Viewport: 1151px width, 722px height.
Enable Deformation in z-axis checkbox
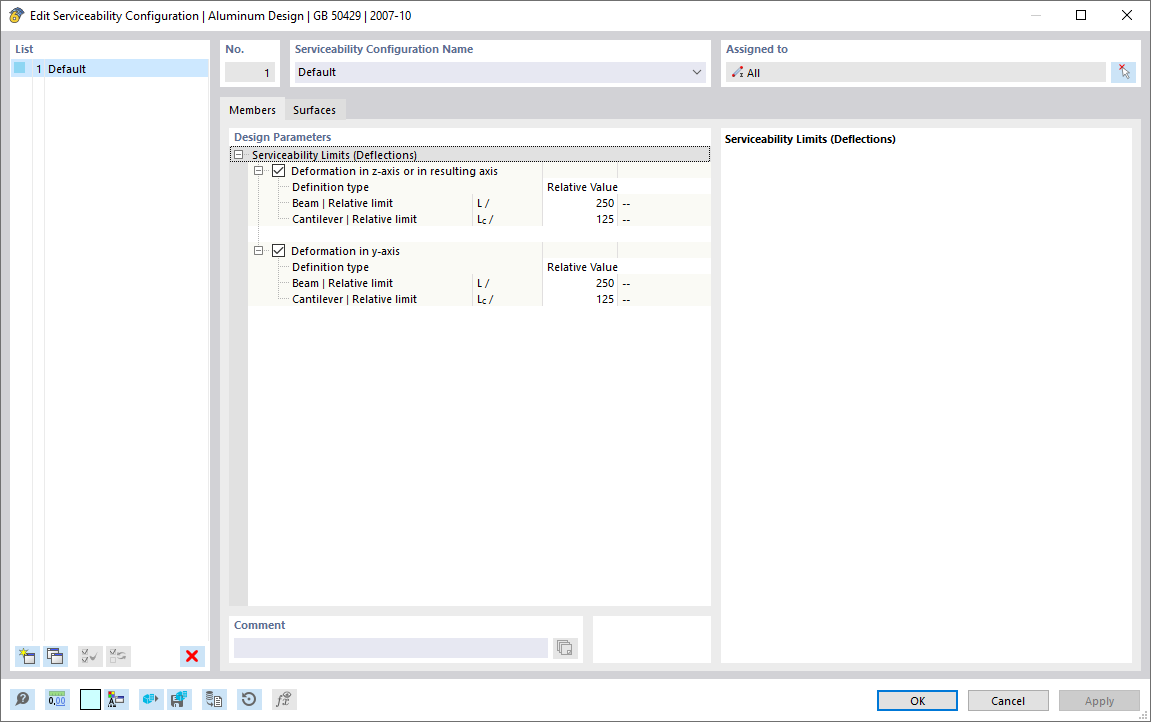278,170
